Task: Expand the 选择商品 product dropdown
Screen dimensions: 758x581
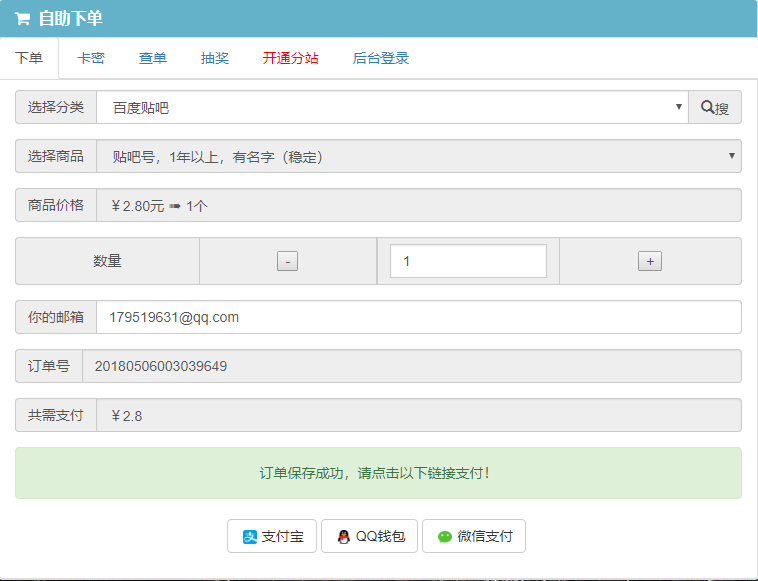Action: pos(419,156)
